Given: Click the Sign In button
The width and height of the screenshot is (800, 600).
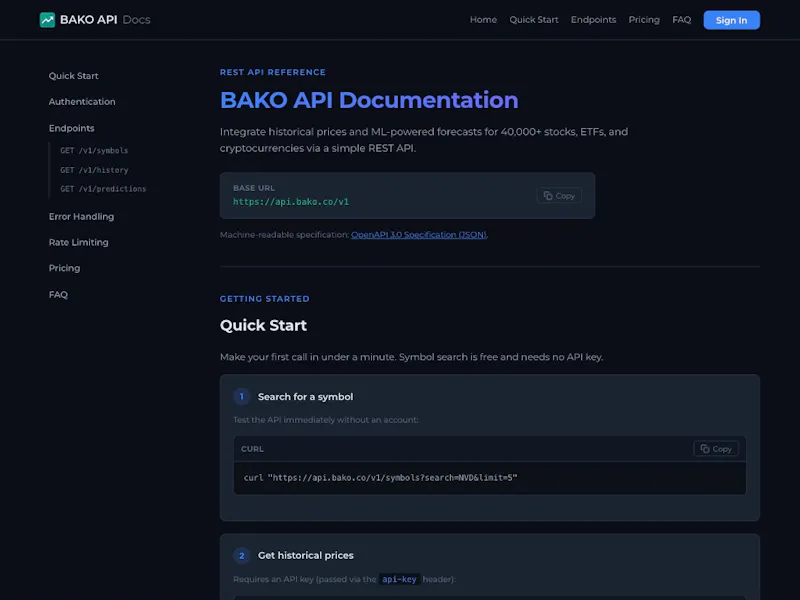Looking at the screenshot, I should click(x=731, y=20).
